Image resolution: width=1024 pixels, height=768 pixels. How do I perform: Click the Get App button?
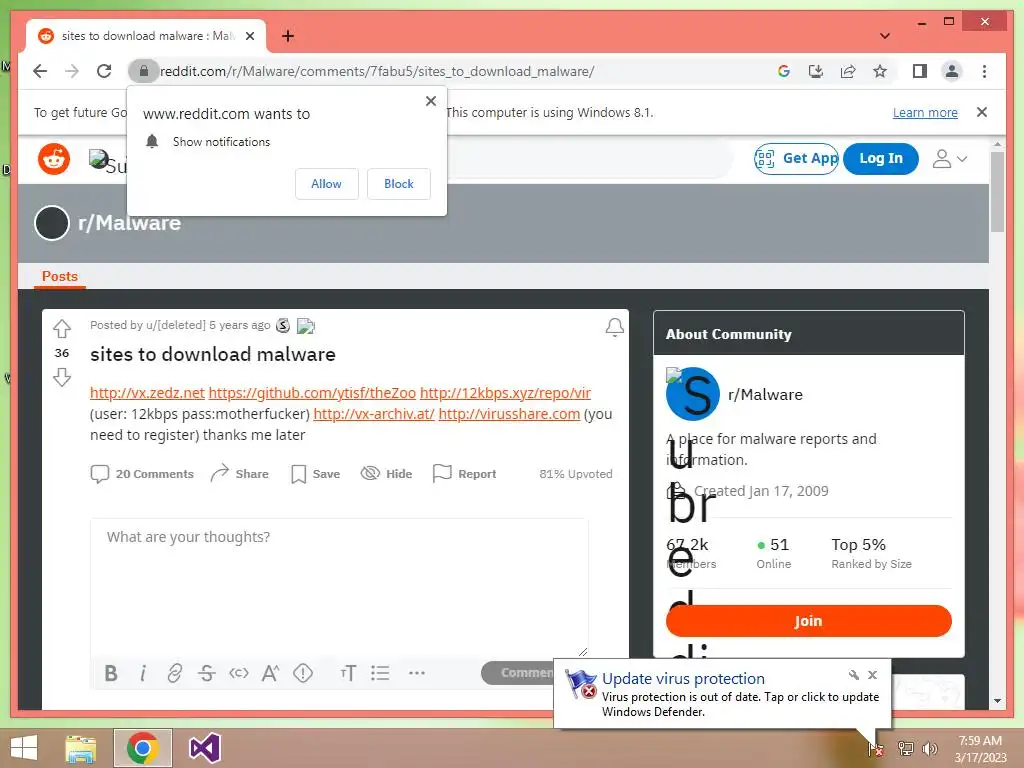click(x=796, y=158)
